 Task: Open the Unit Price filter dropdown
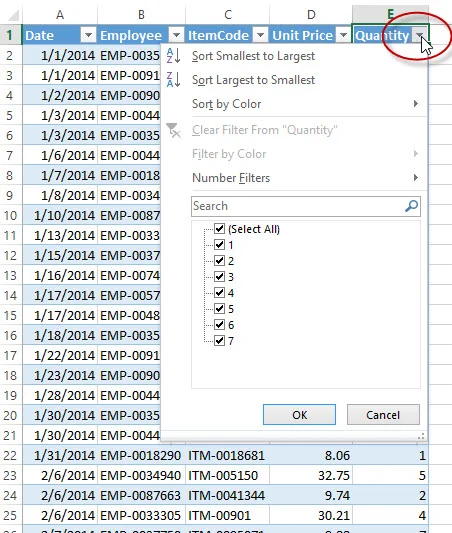(x=343, y=35)
